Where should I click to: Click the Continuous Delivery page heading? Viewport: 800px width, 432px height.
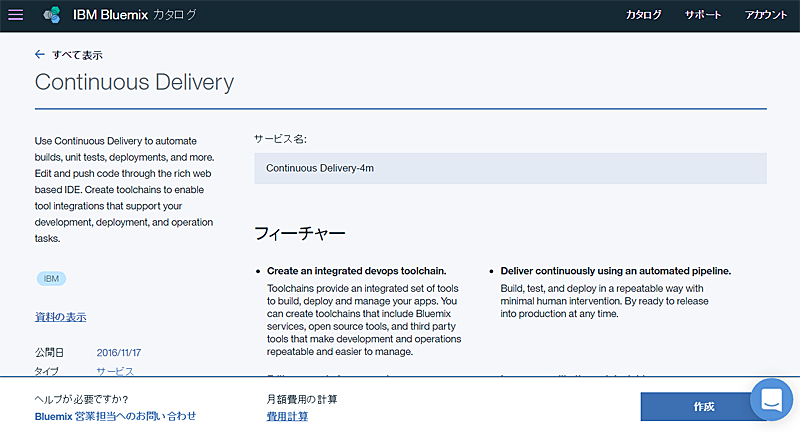(x=134, y=82)
